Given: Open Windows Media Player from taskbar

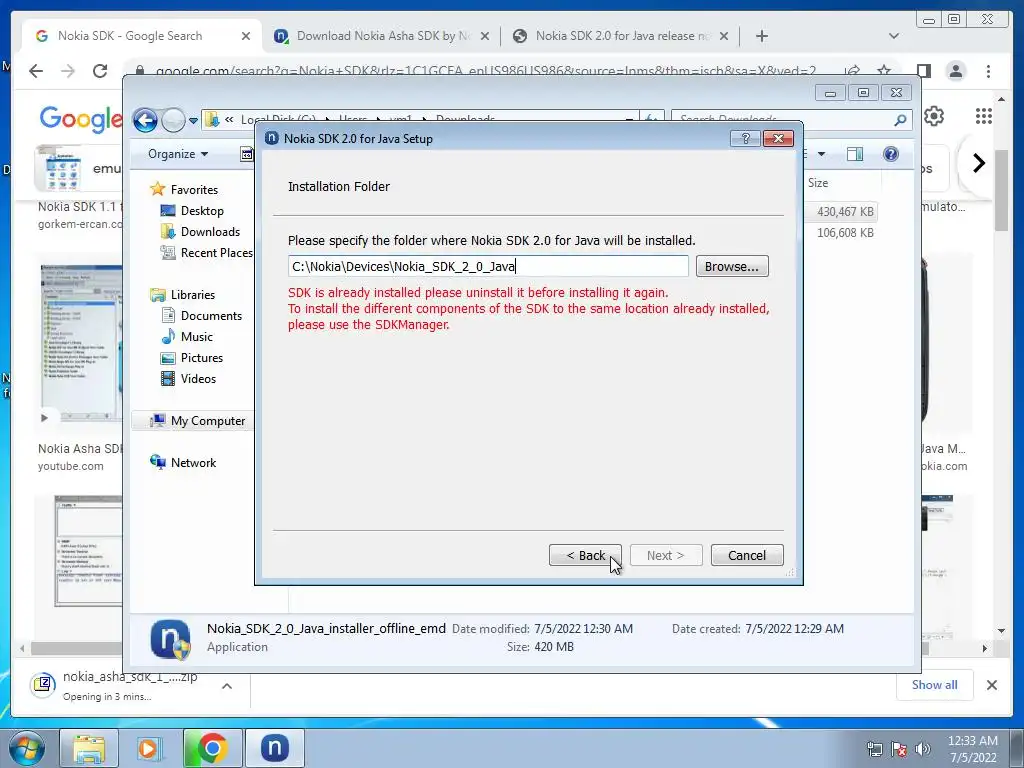Looking at the screenshot, I should coord(149,748).
